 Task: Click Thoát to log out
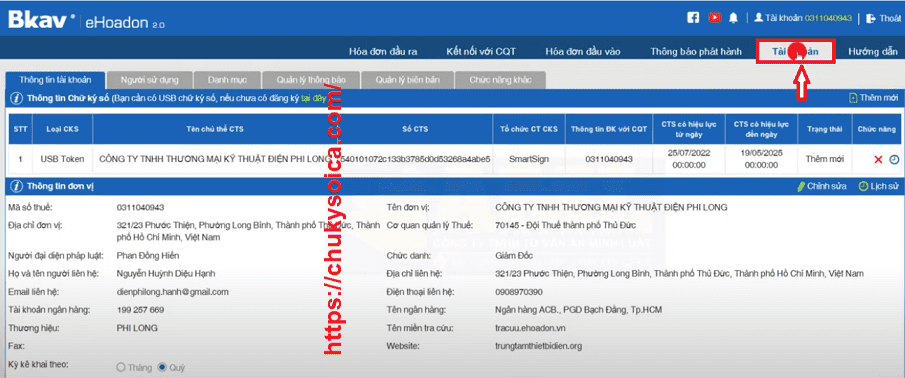883,18
